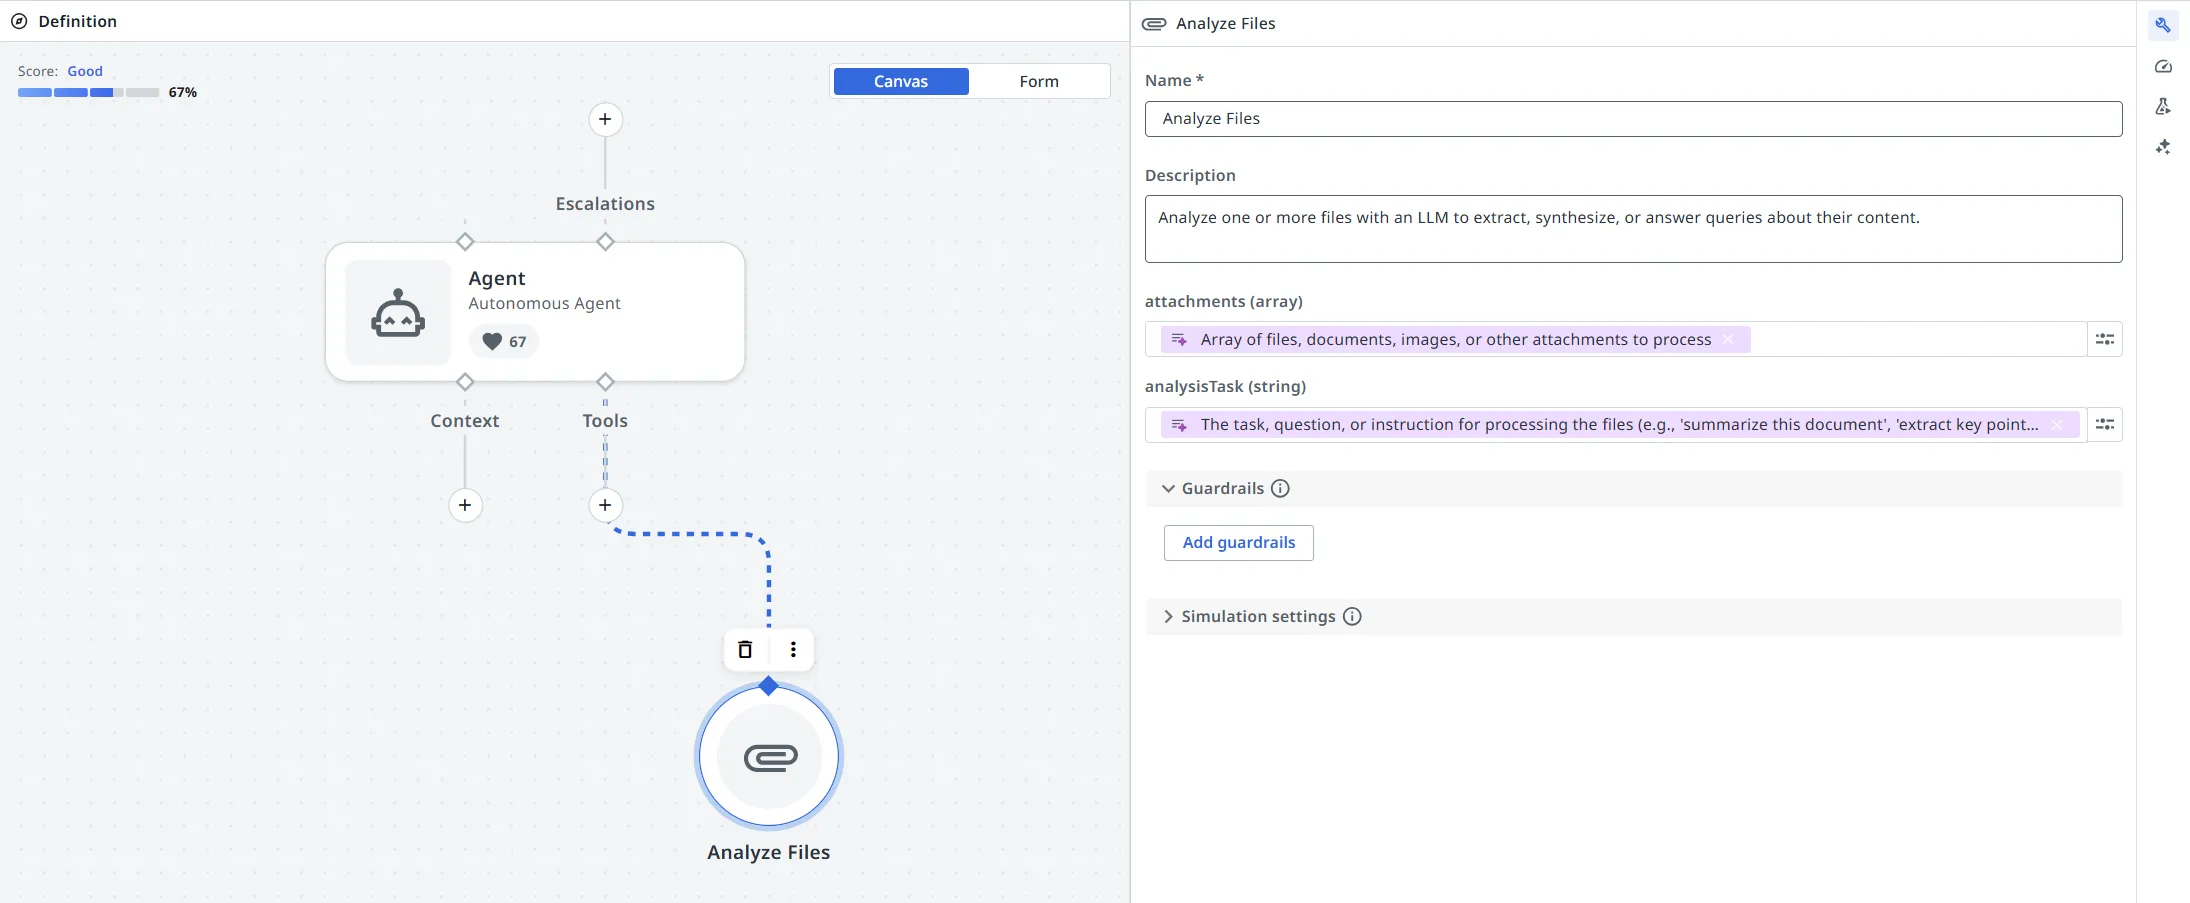
Task: Open the three-dot menu above Analyze Files
Action: pyautogui.click(x=793, y=650)
